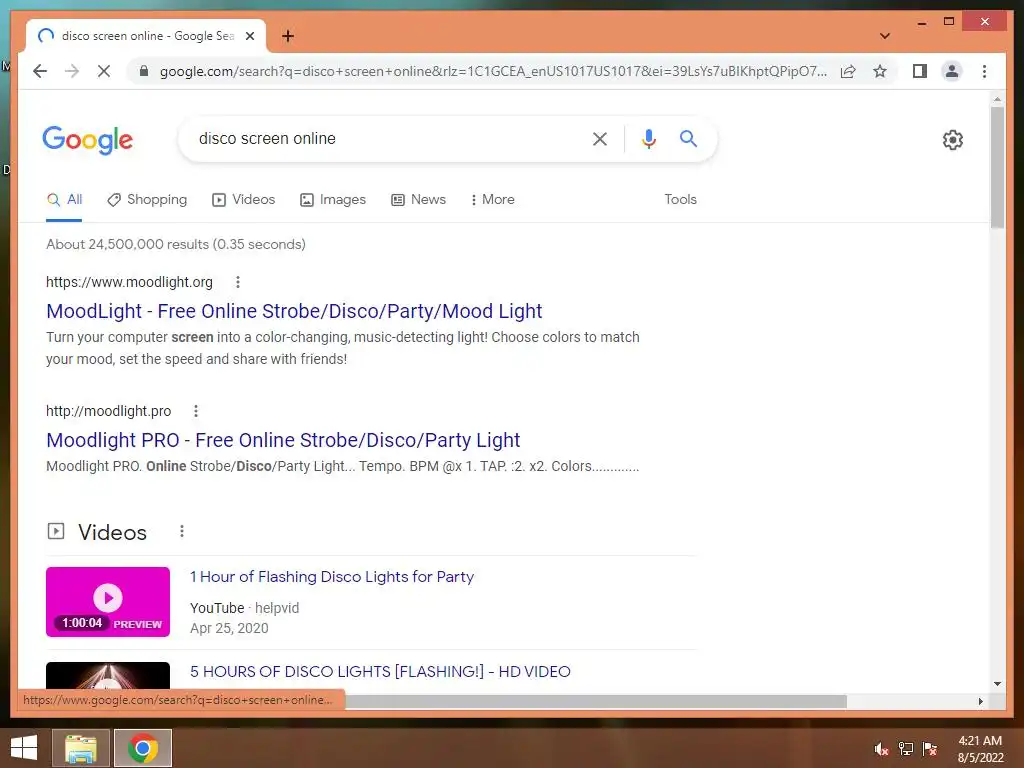Open the Chrome profile avatar
1024x768 pixels.
pyautogui.click(x=952, y=71)
